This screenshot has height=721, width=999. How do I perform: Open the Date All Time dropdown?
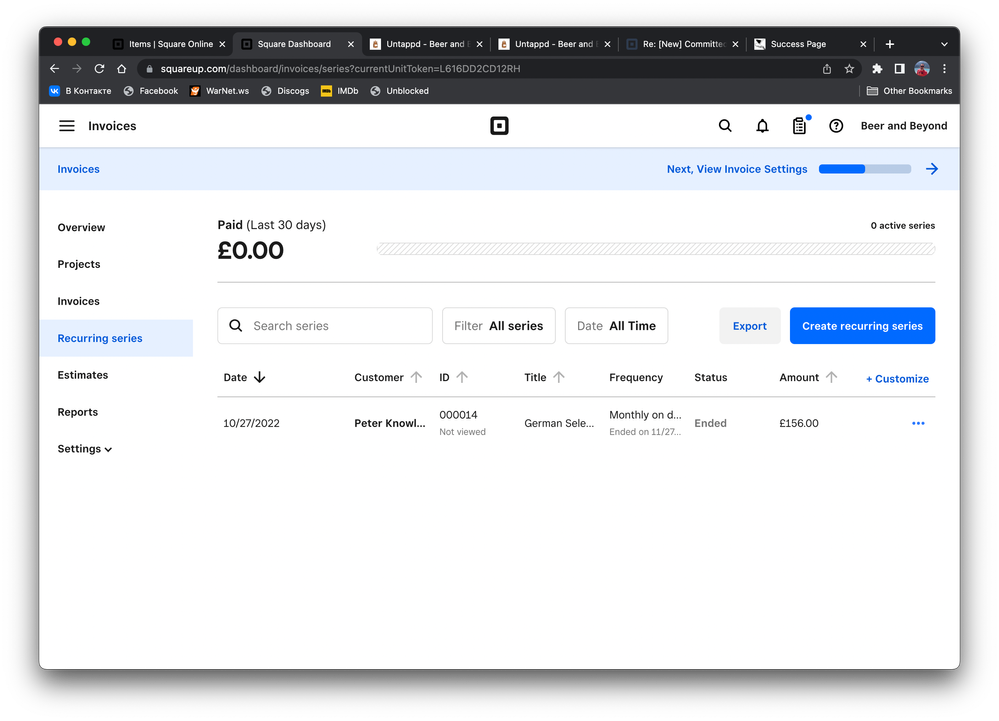(x=616, y=326)
